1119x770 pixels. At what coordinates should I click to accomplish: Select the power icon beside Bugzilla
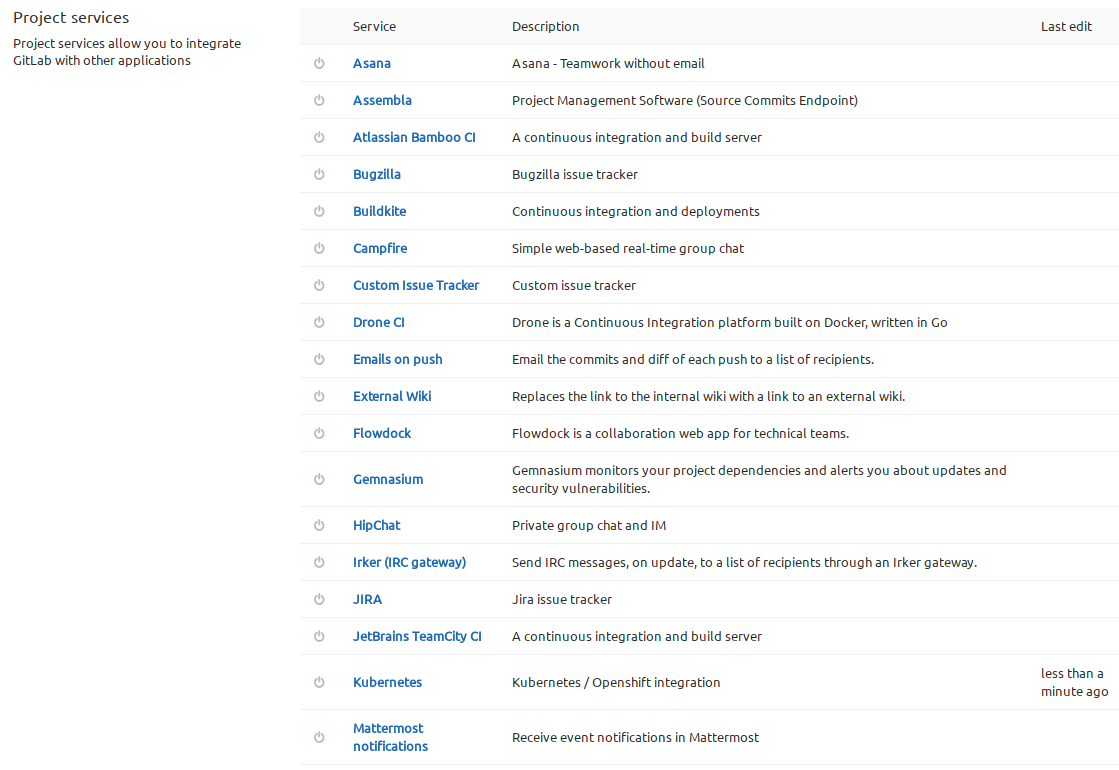(x=319, y=174)
